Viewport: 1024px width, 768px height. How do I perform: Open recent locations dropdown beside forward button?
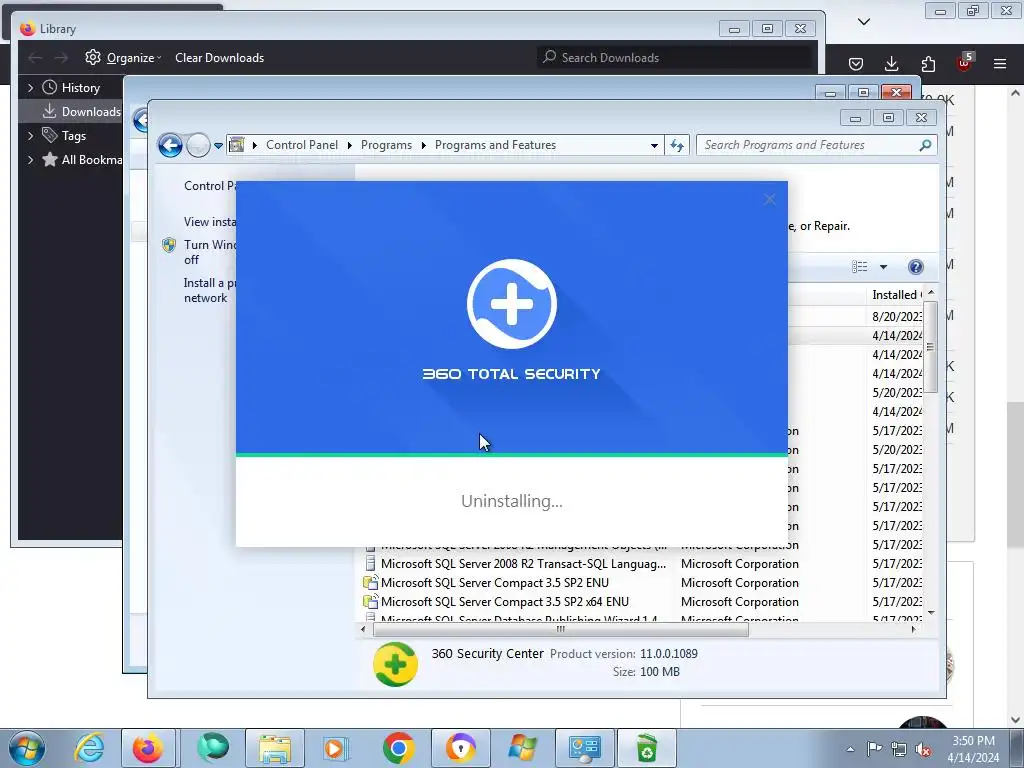[x=218, y=146]
